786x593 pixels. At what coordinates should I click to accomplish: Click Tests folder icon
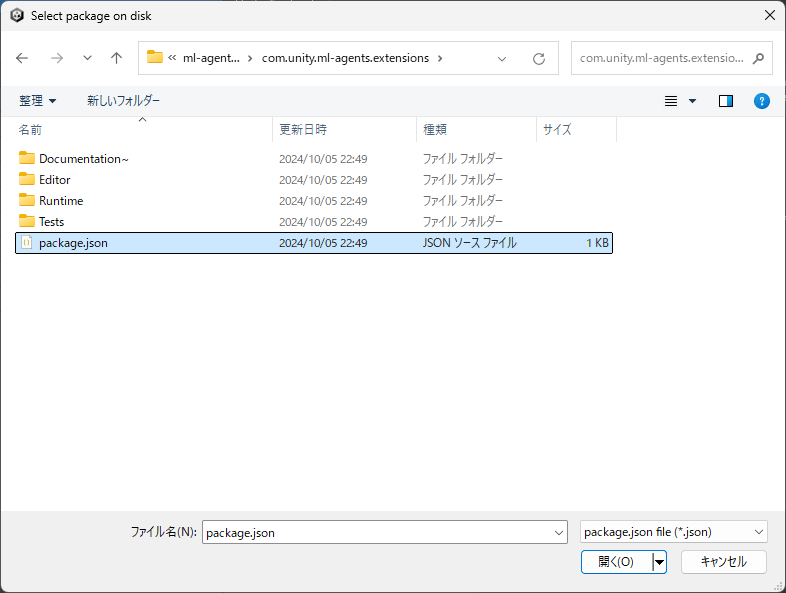click(x=27, y=222)
